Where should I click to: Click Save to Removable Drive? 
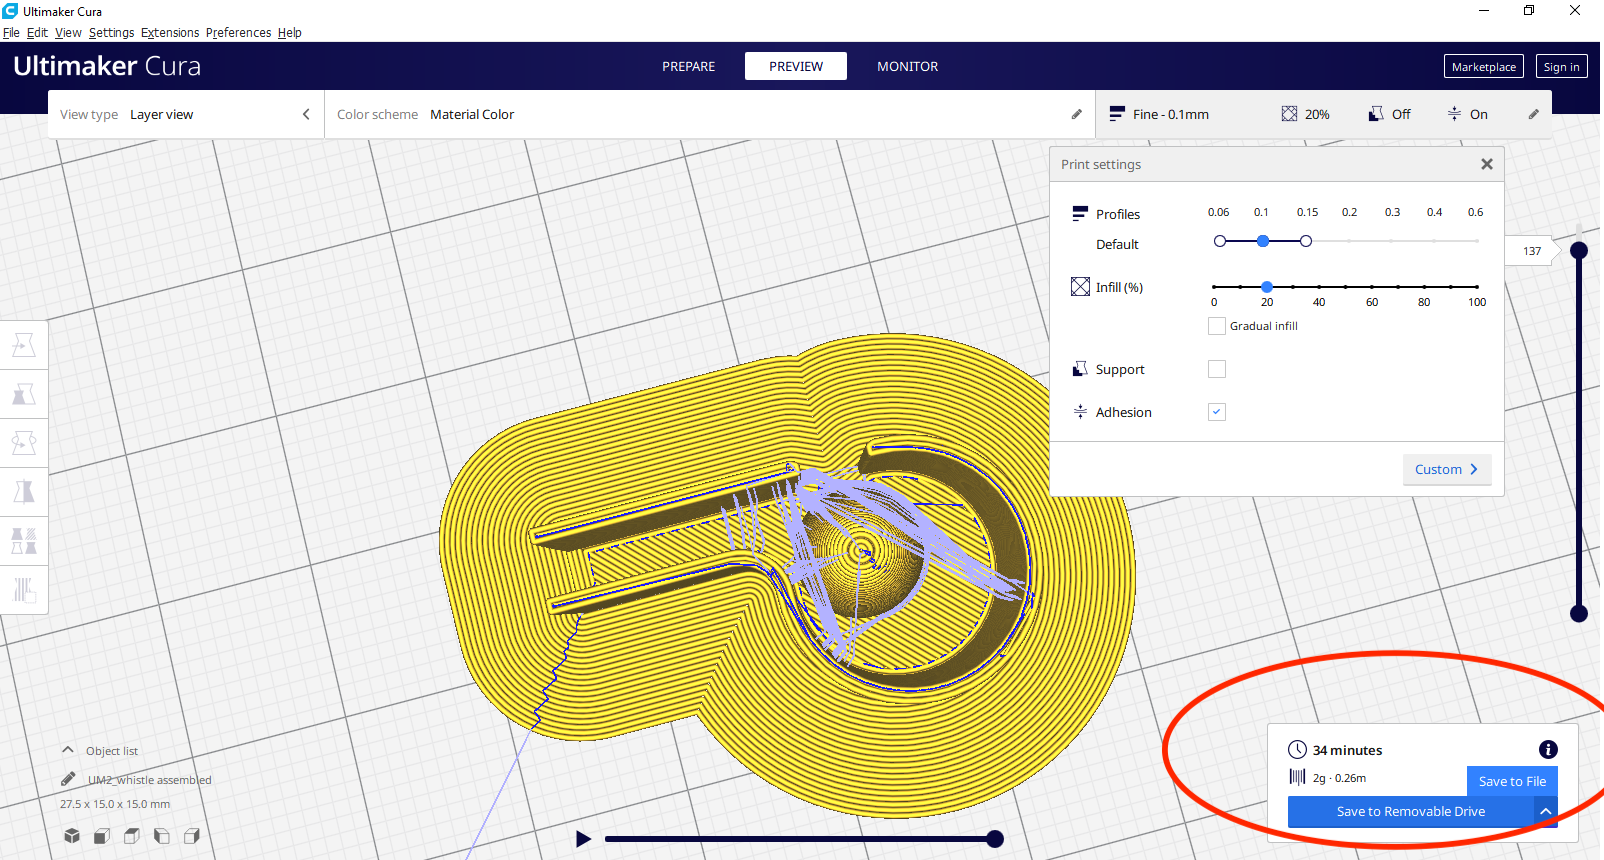click(x=1411, y=811)
